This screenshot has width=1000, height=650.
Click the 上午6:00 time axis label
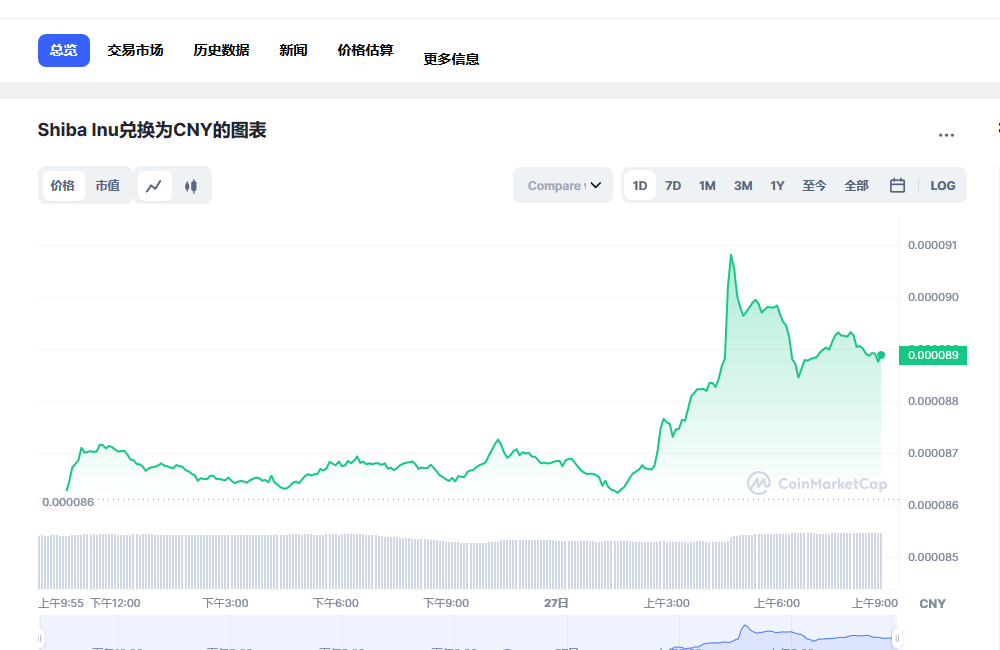(x=777, y=603)
